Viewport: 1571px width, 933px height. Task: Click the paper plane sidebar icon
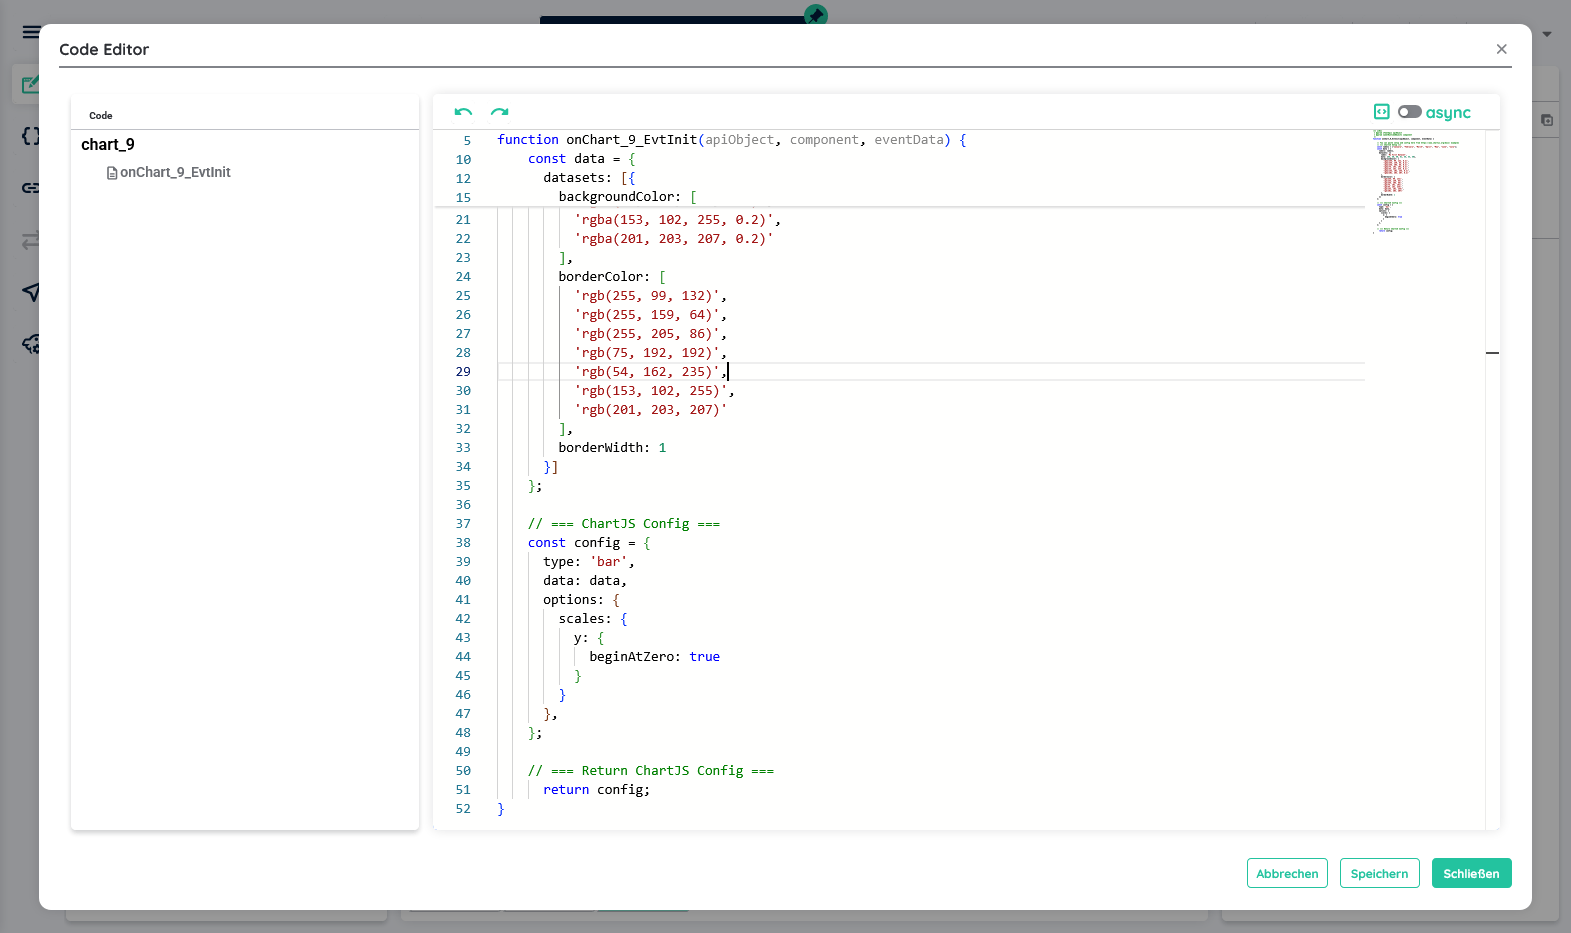coord(31,291)
